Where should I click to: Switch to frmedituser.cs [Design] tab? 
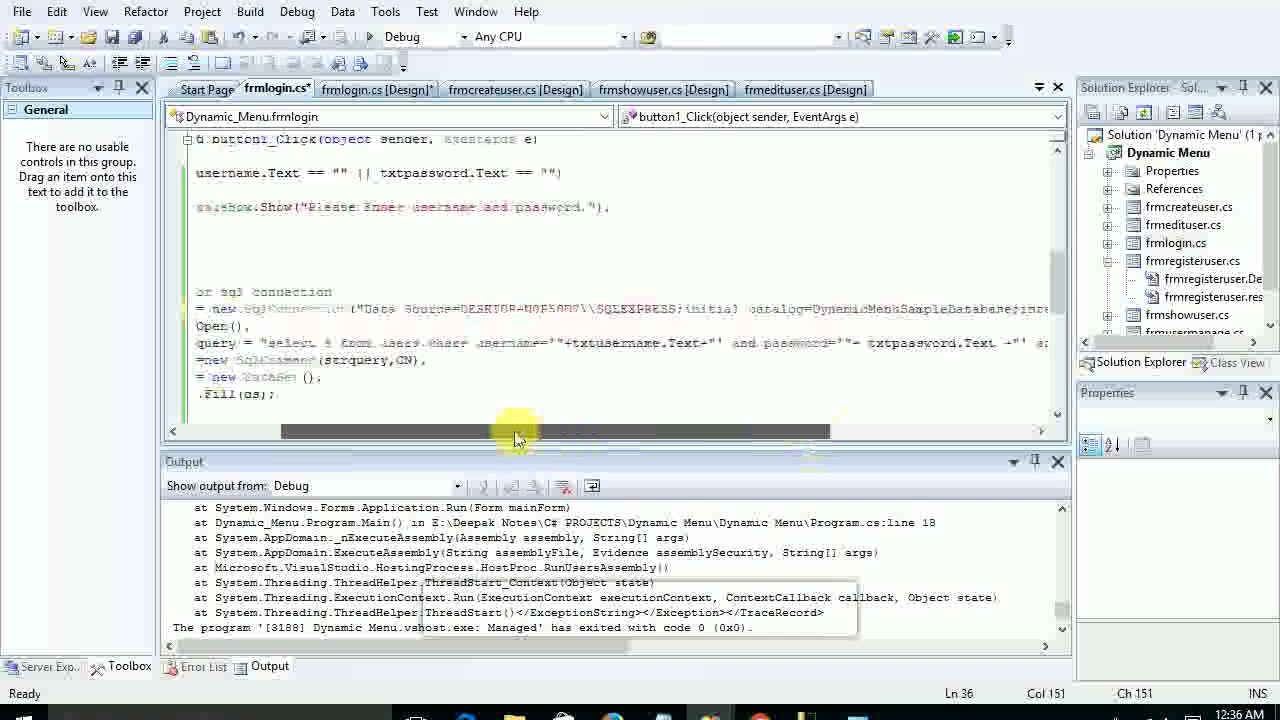click(x=805, y=90)
